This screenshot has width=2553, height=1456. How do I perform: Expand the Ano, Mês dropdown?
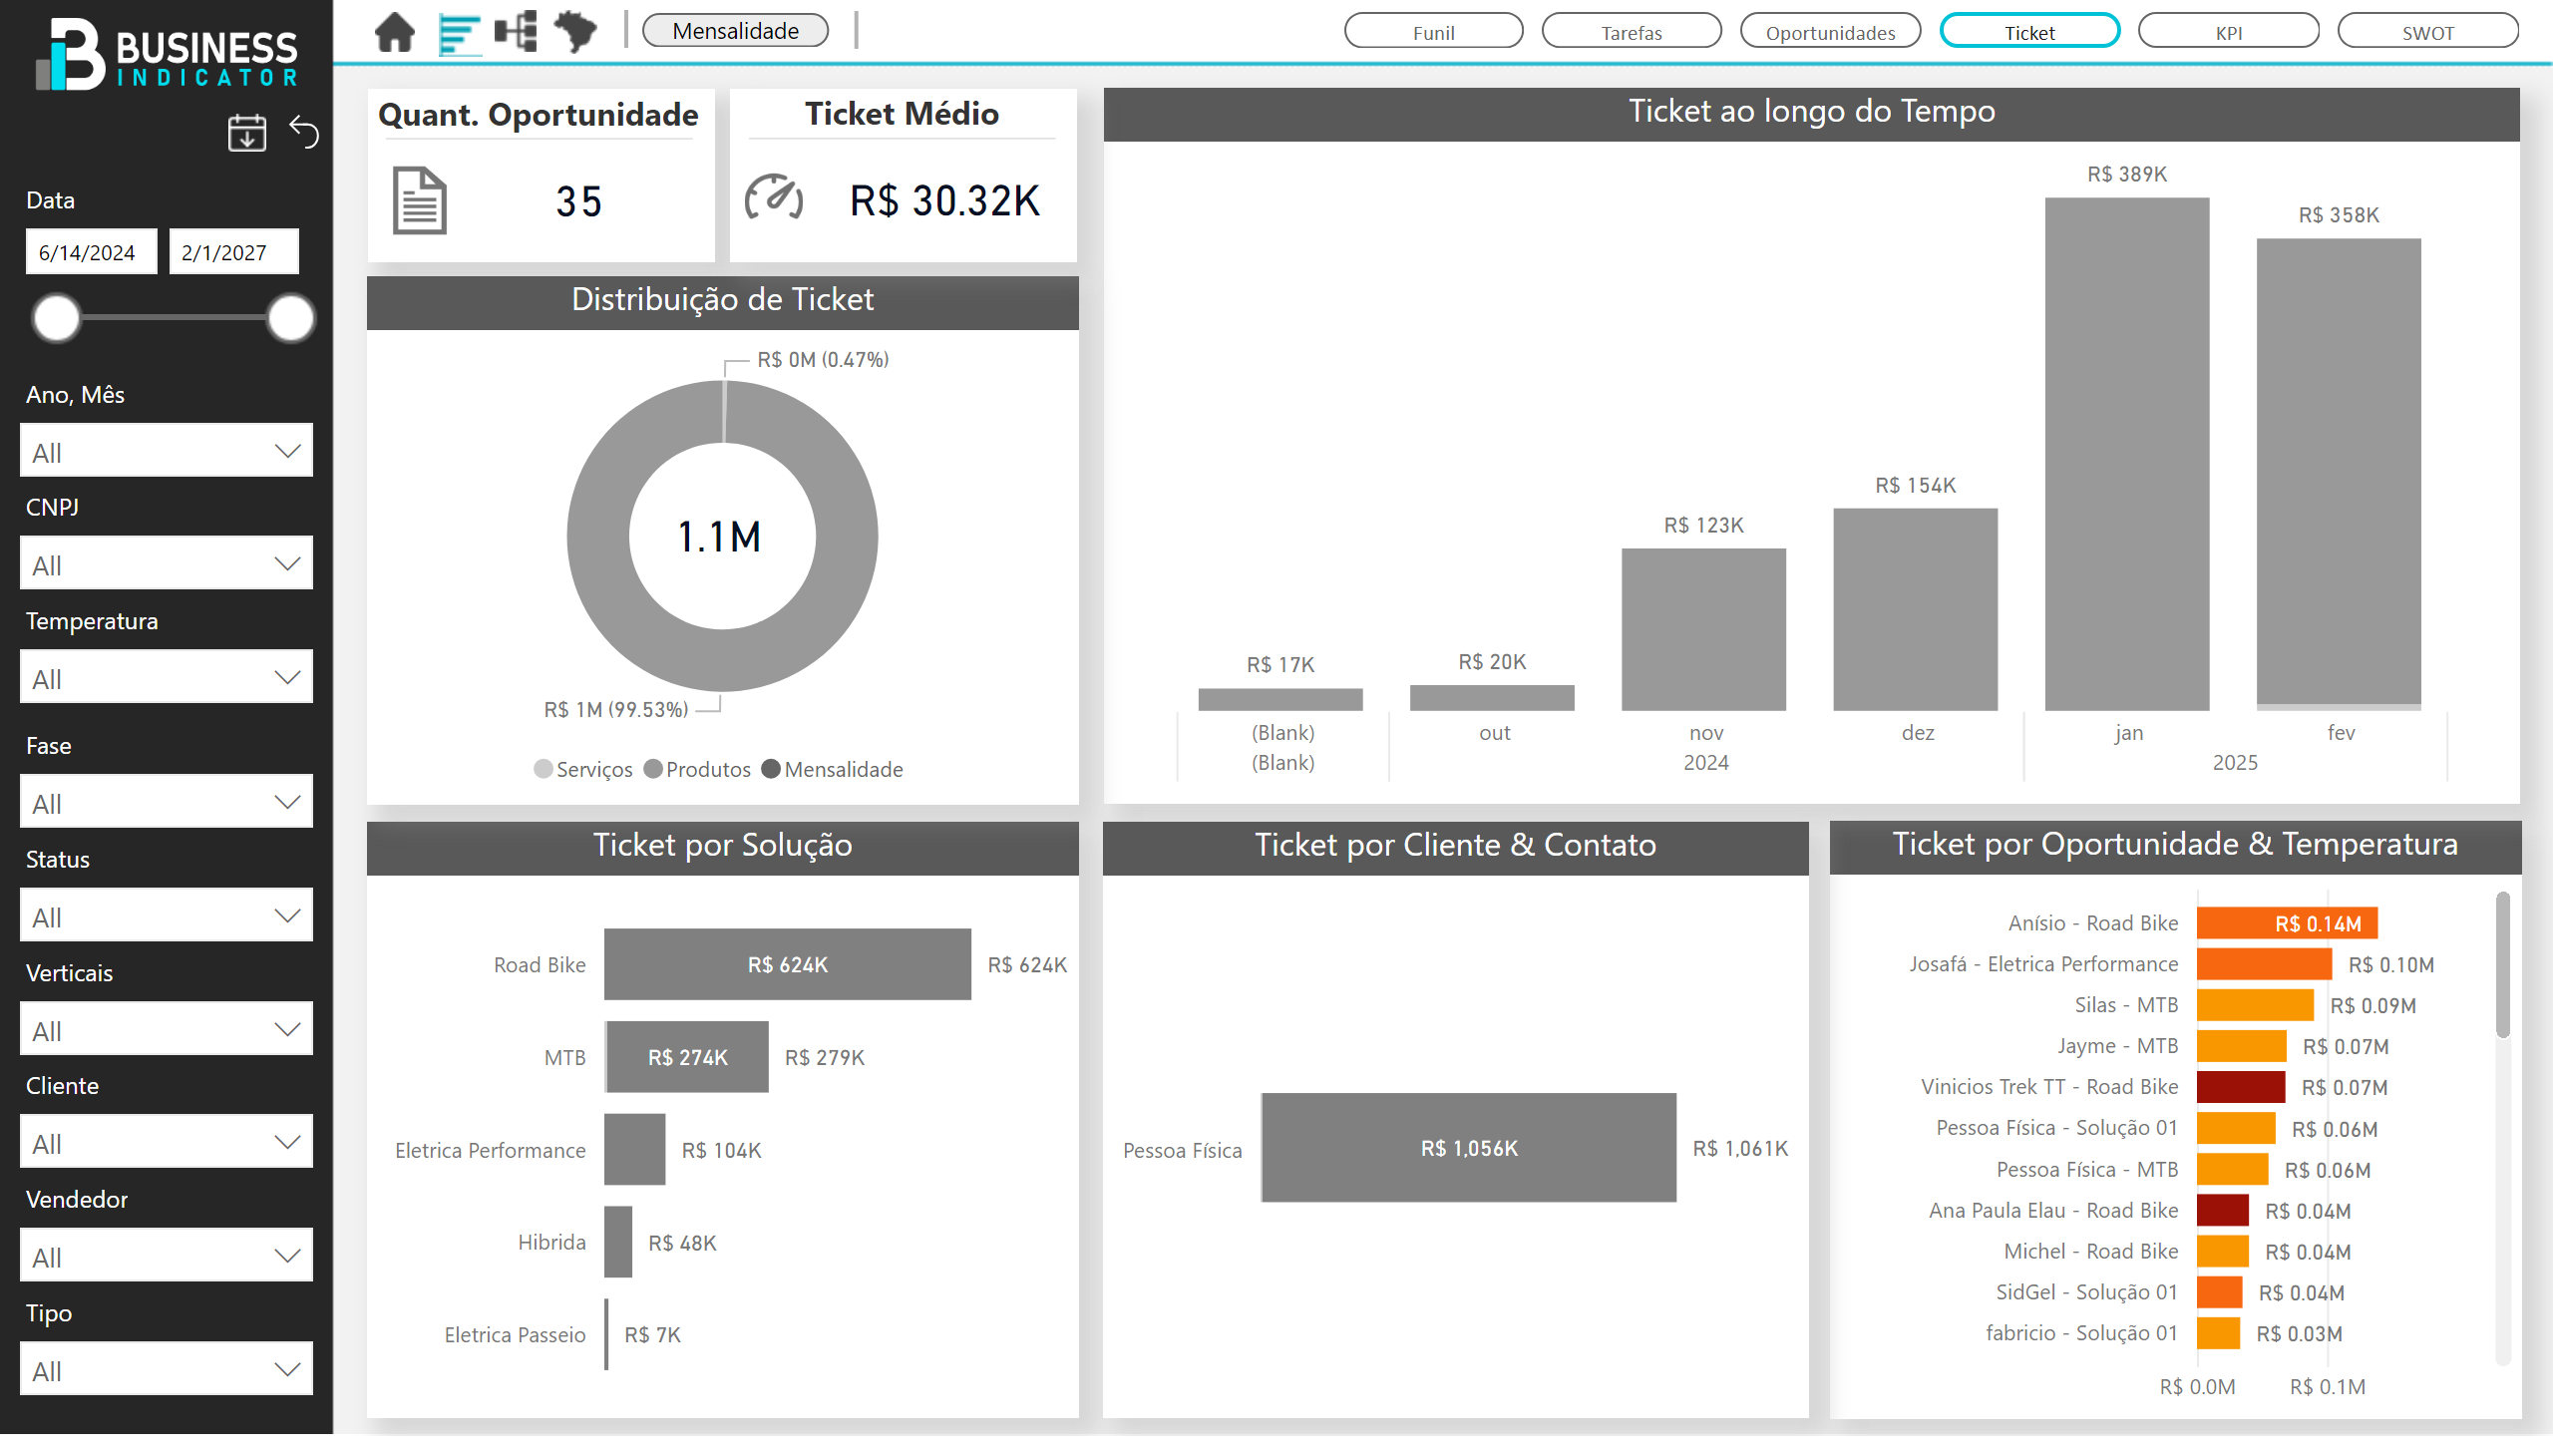pos(166,452)
